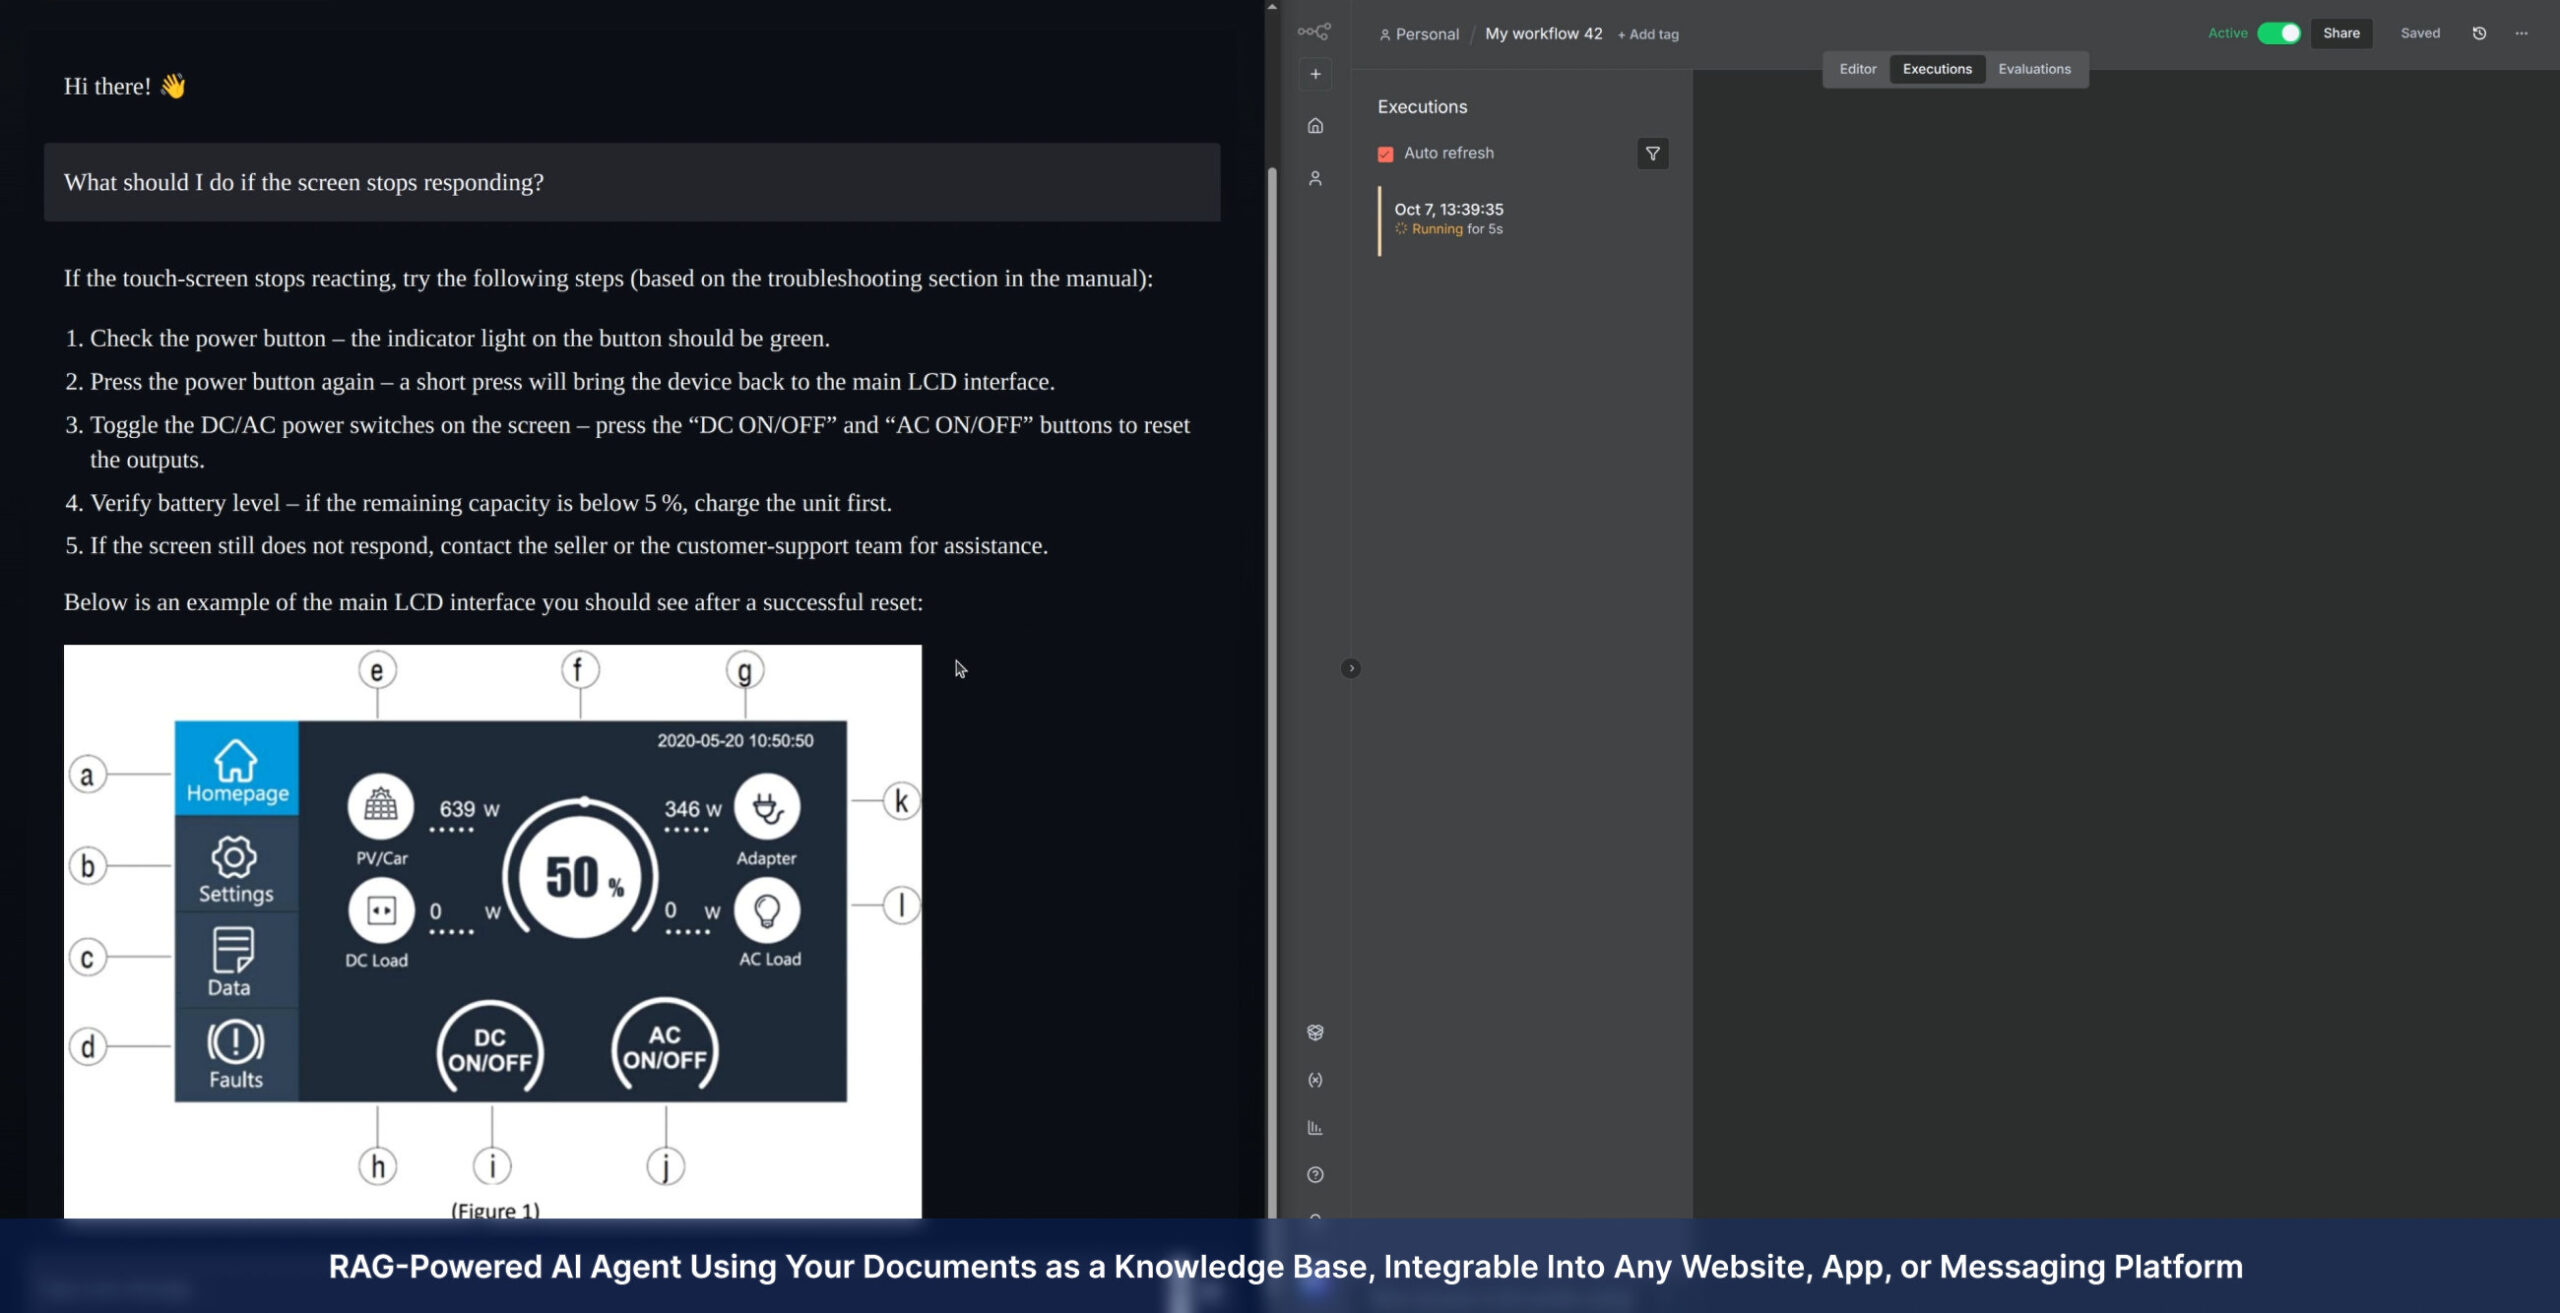Click the Add tag link
This screenshot has height=1313, width=2560.
coord(1648,34)
